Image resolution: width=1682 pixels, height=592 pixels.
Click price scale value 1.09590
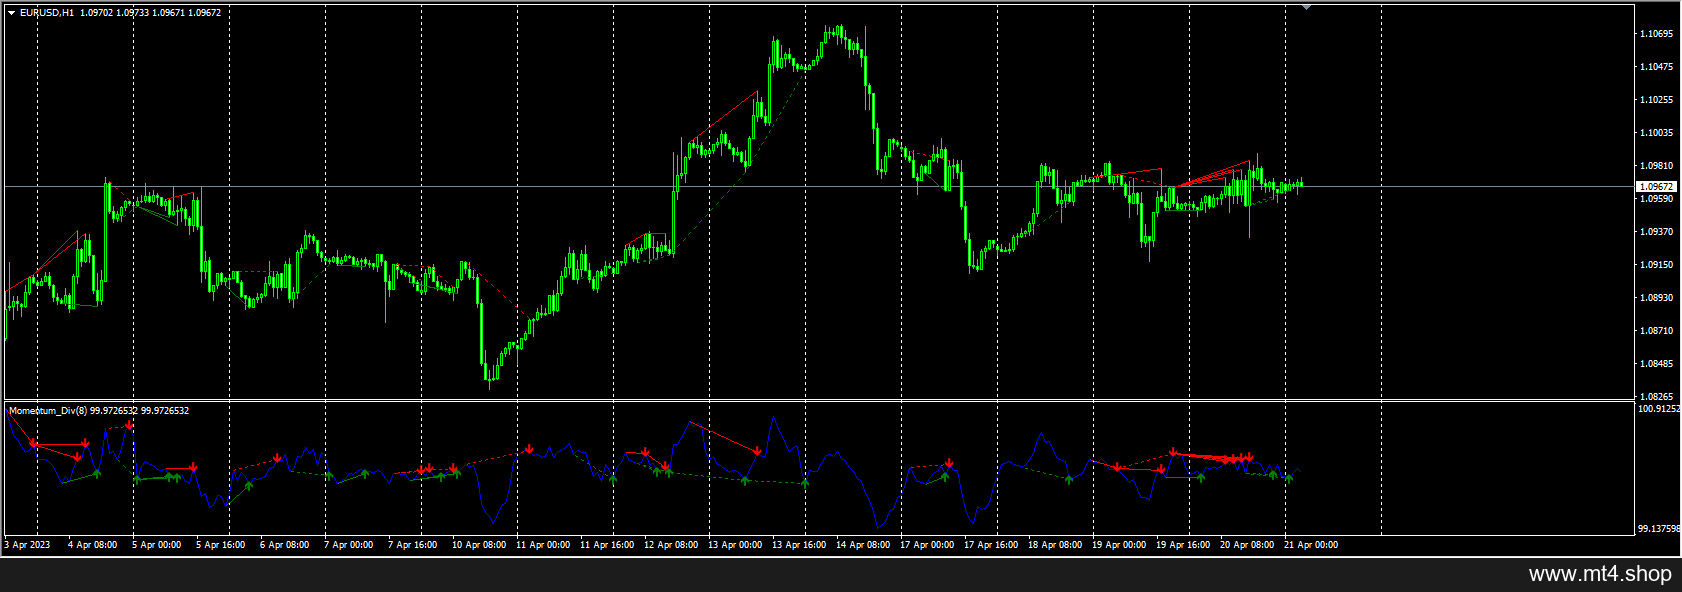tap(1656, 199)
